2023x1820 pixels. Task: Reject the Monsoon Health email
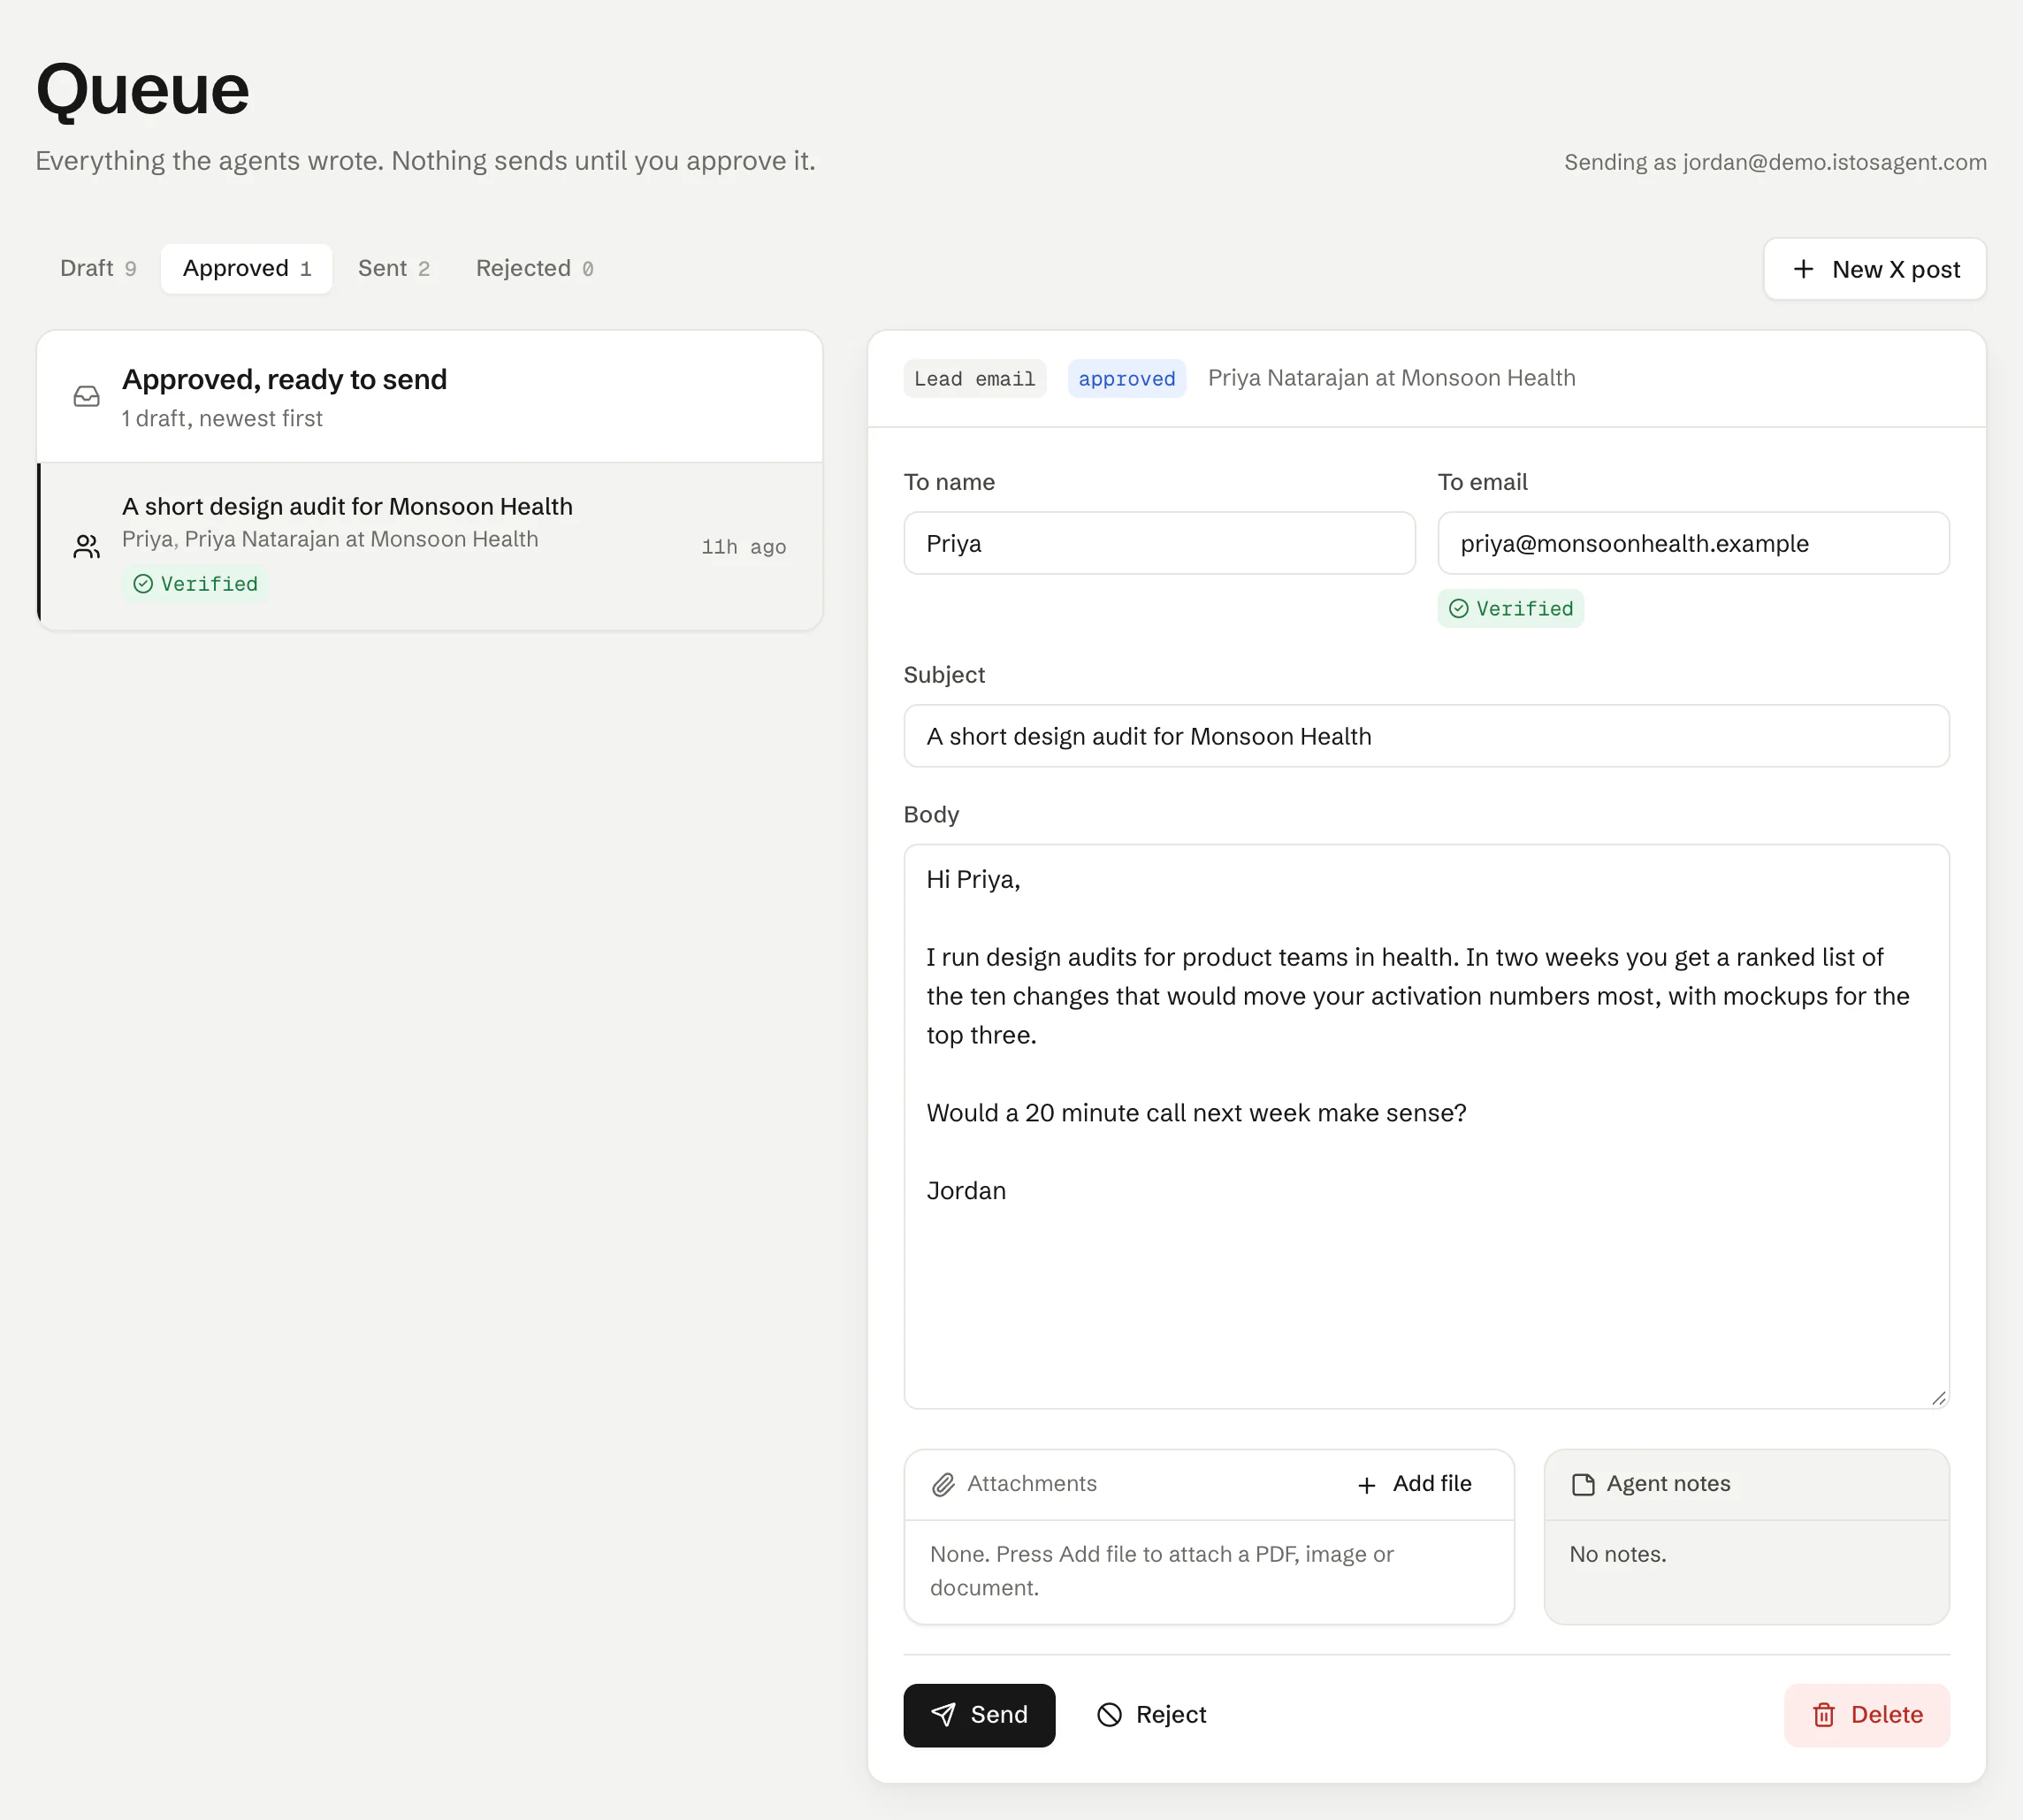(1152, 1716)
